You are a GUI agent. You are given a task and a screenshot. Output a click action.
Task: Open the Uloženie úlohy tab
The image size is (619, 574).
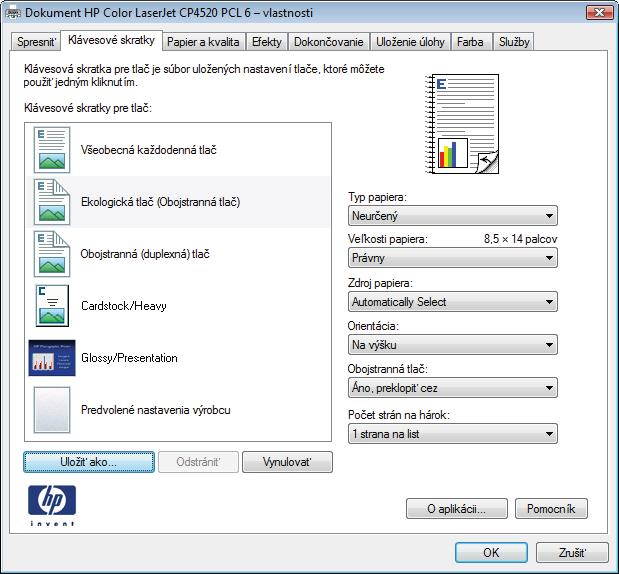(x=410, y=42)
